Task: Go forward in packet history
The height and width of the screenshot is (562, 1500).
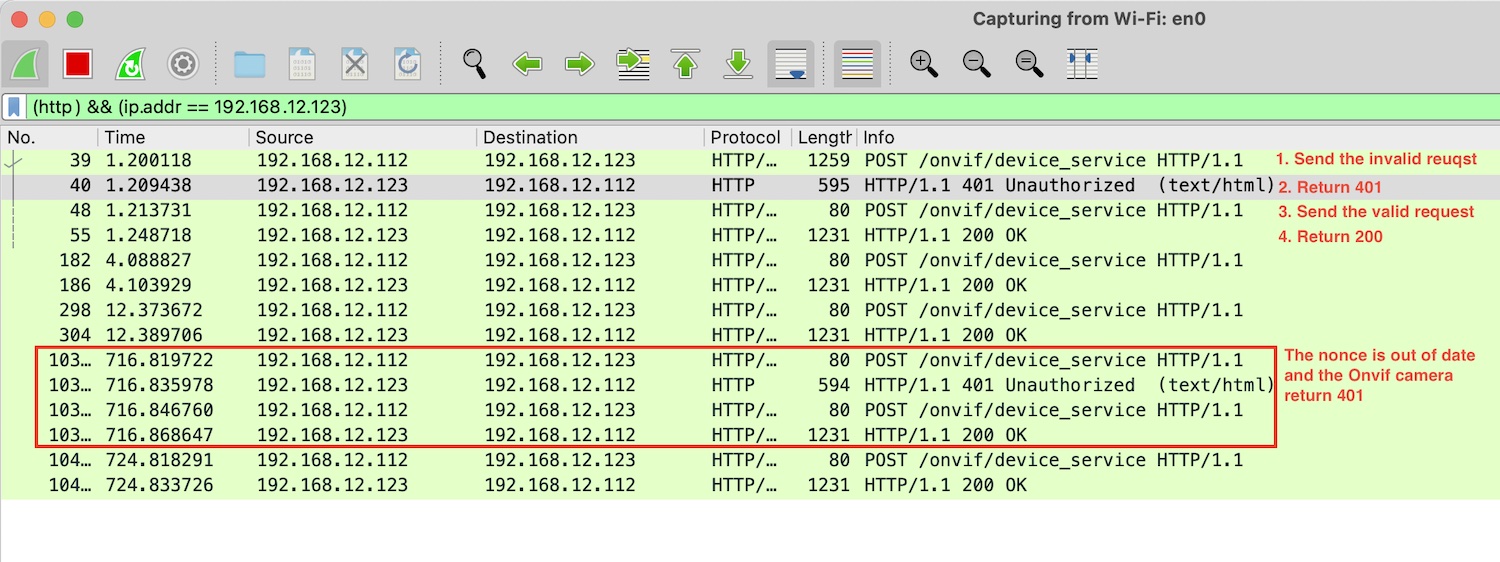Action: [x=580, y=65]
